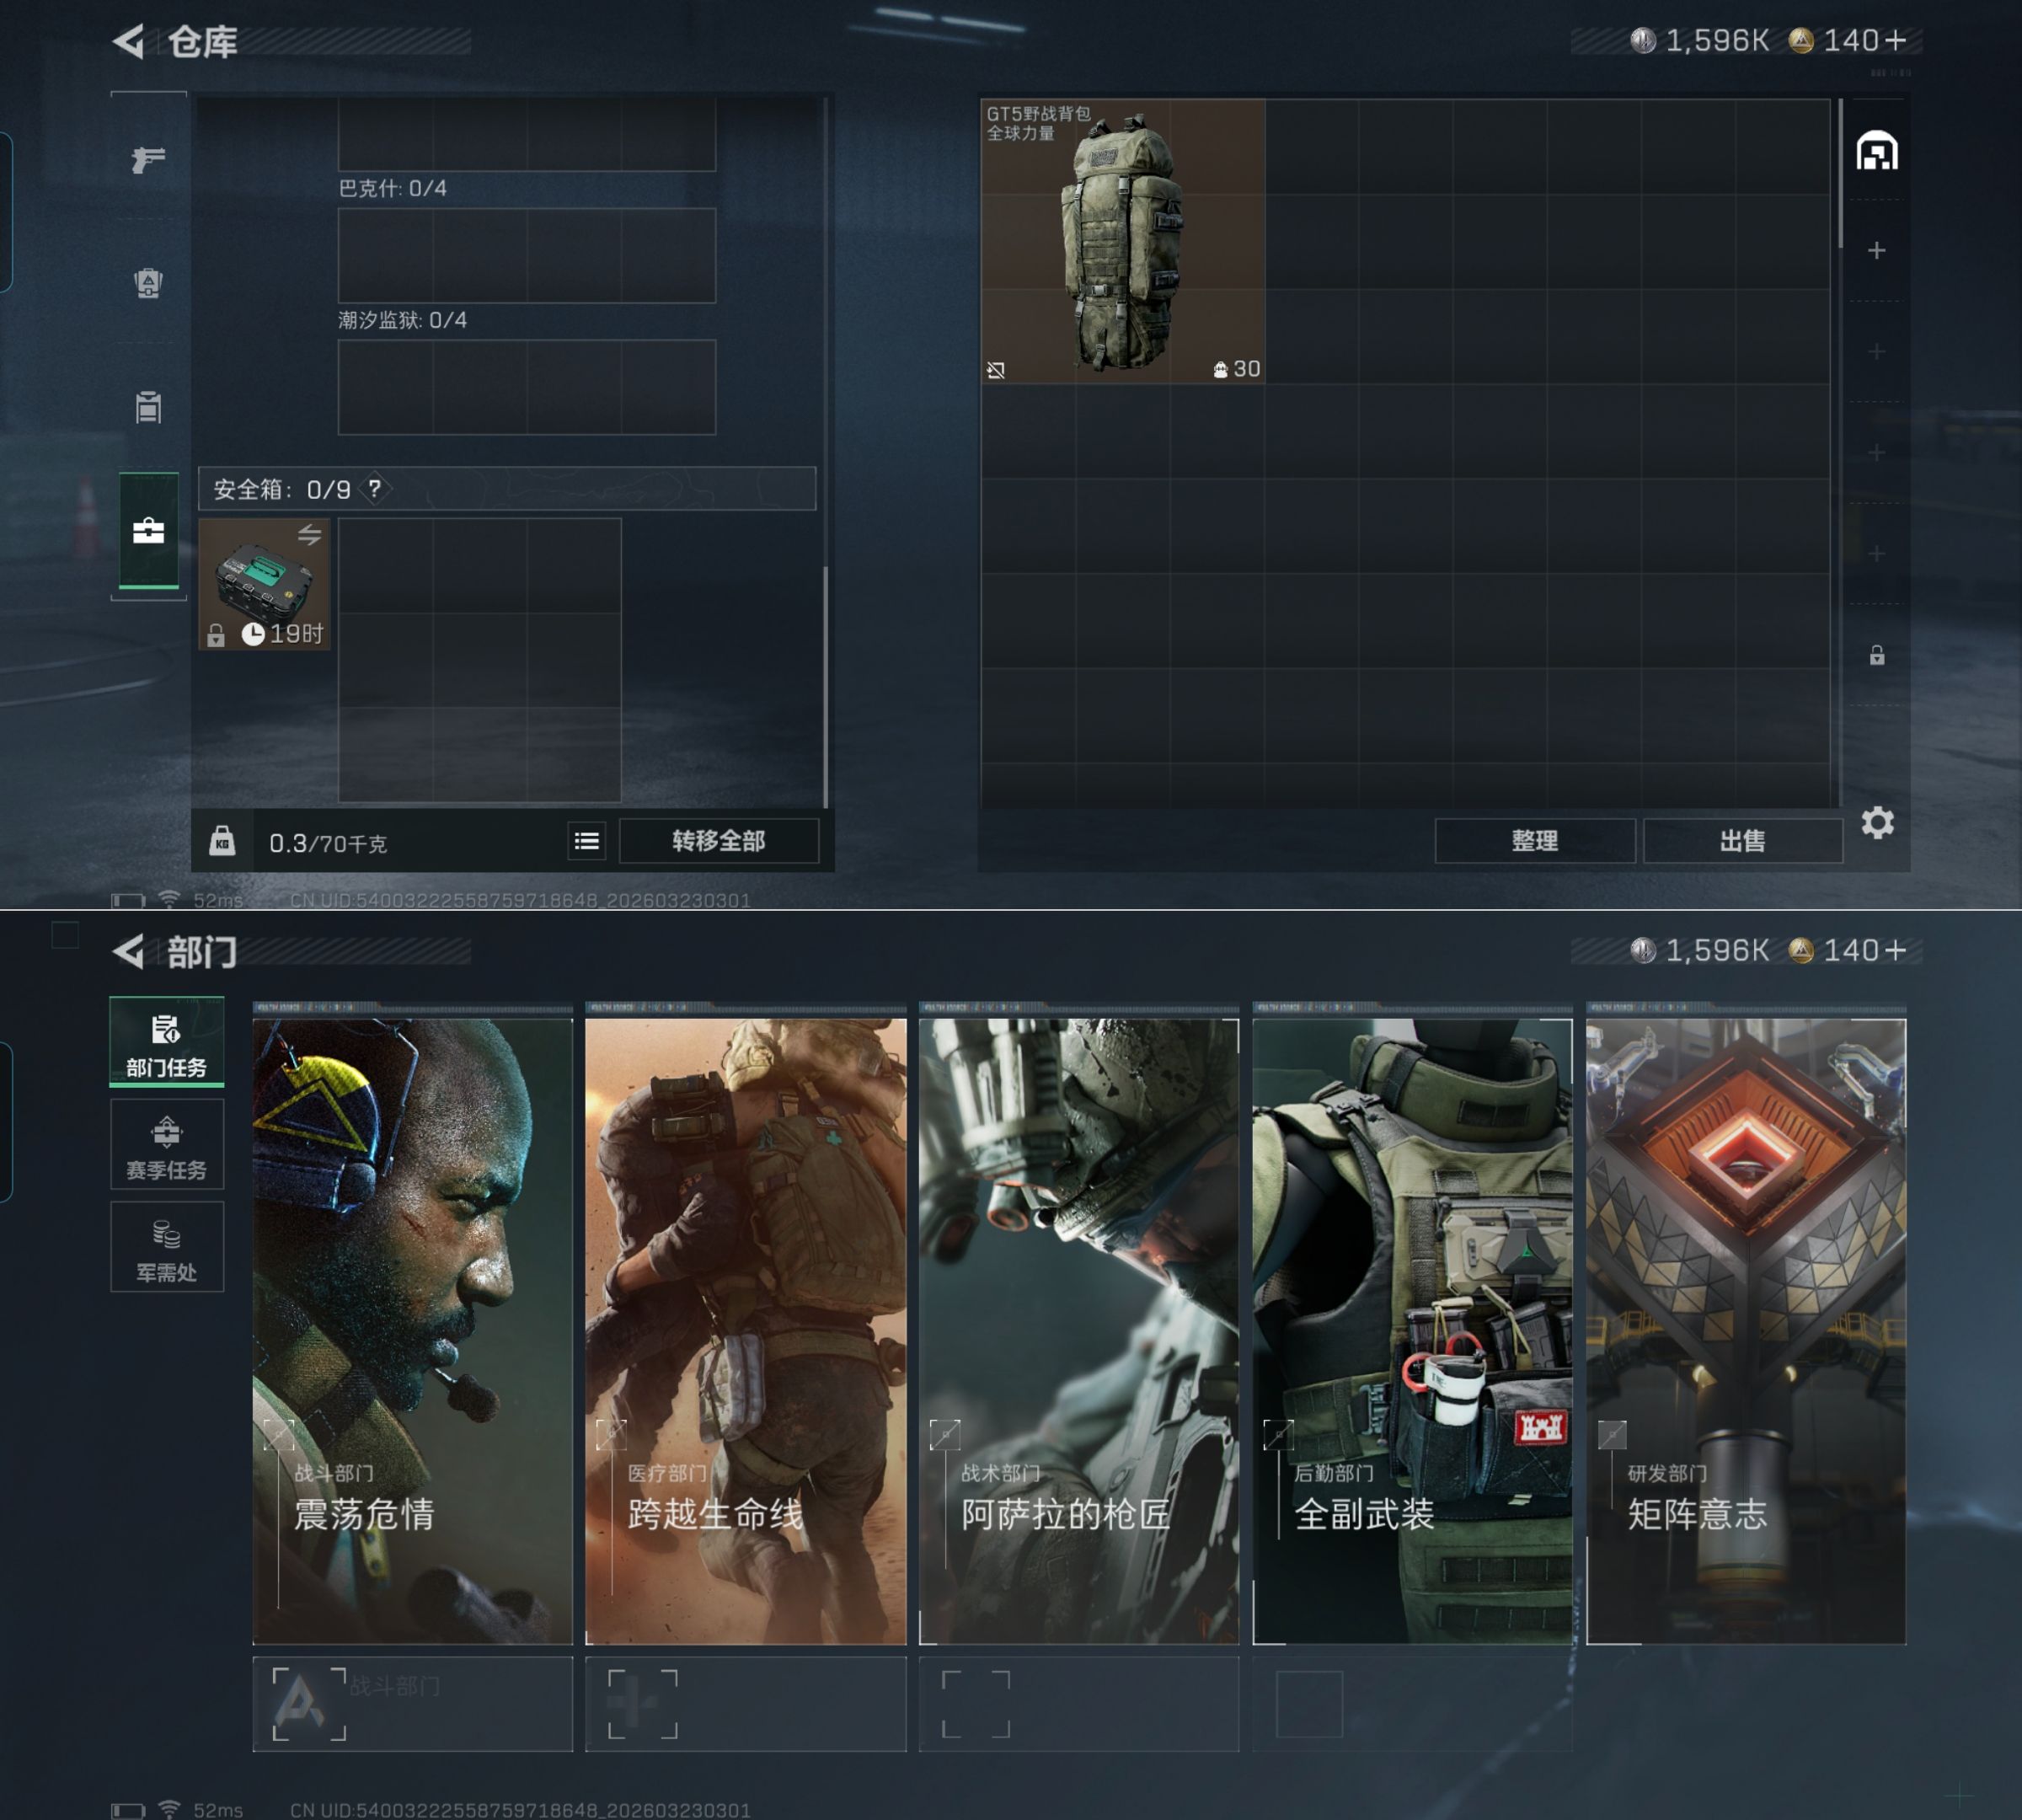
Task: Go back from the 仓库 warehouse screen
Action: coord(129,41)
